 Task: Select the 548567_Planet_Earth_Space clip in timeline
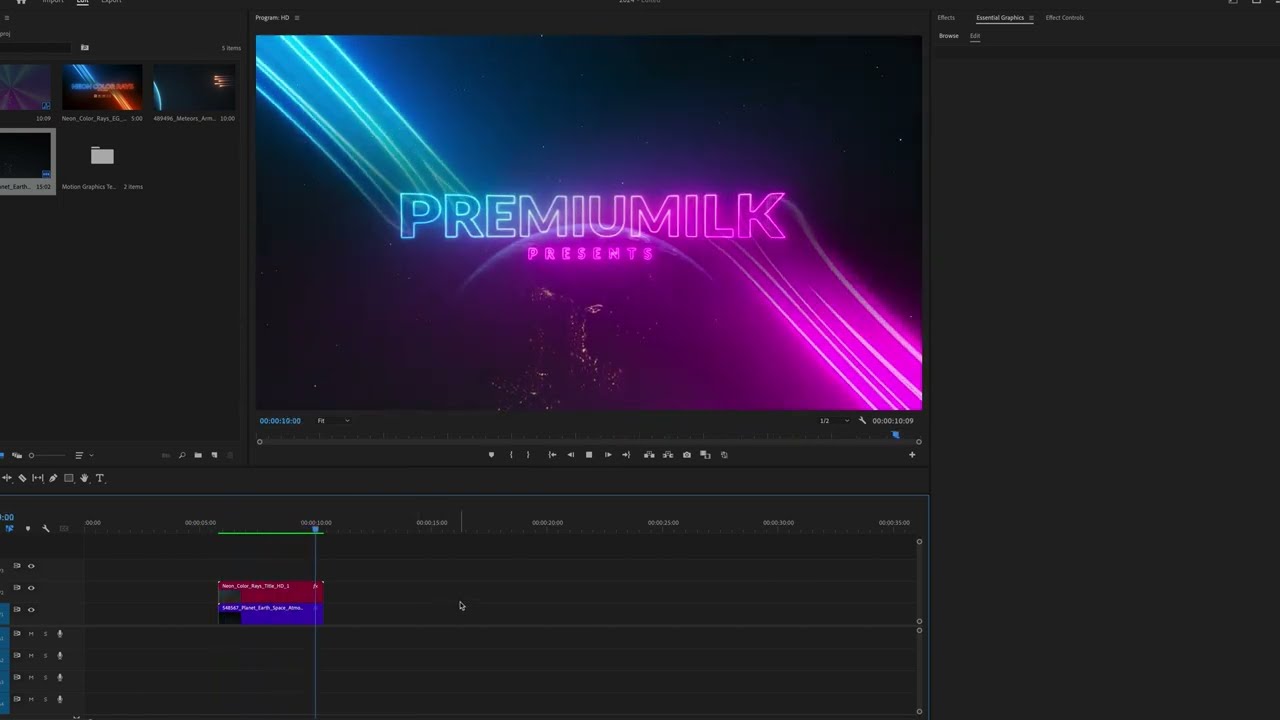[x=271, y=613]
